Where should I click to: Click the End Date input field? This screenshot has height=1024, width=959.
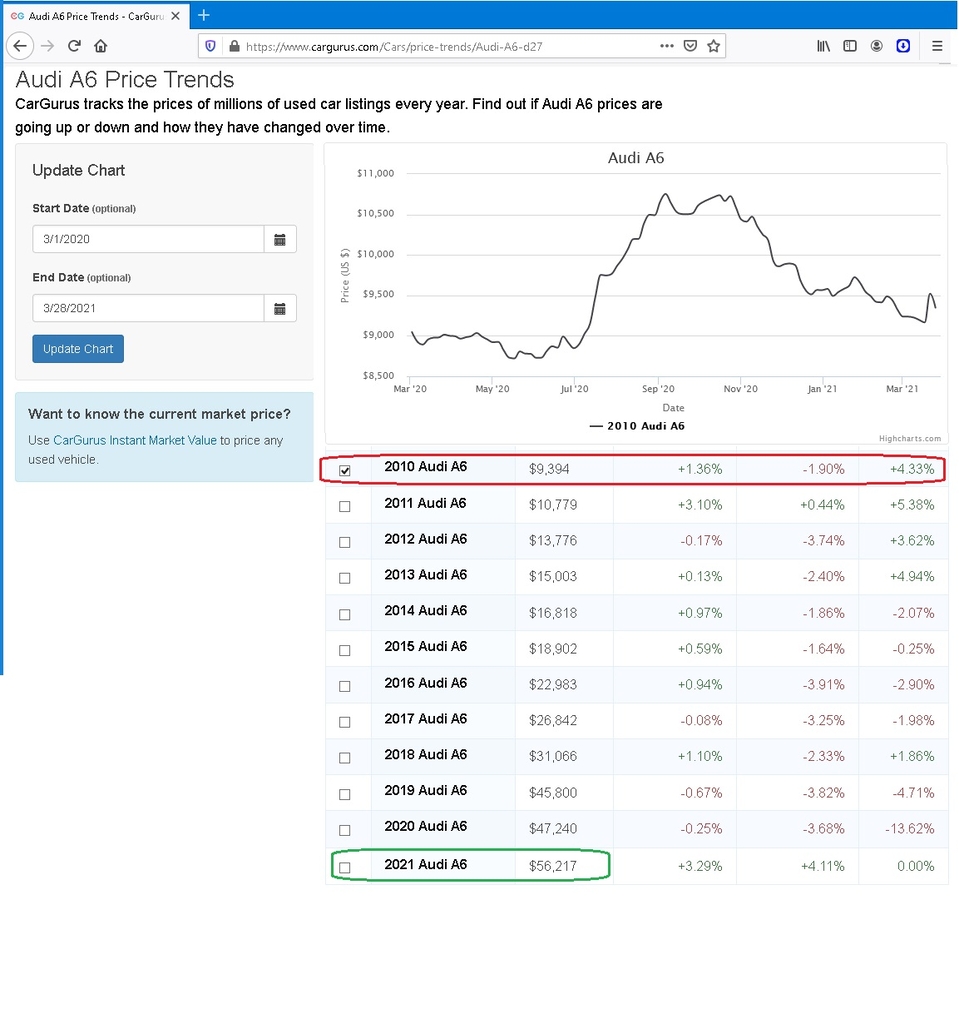pos(148,308)
